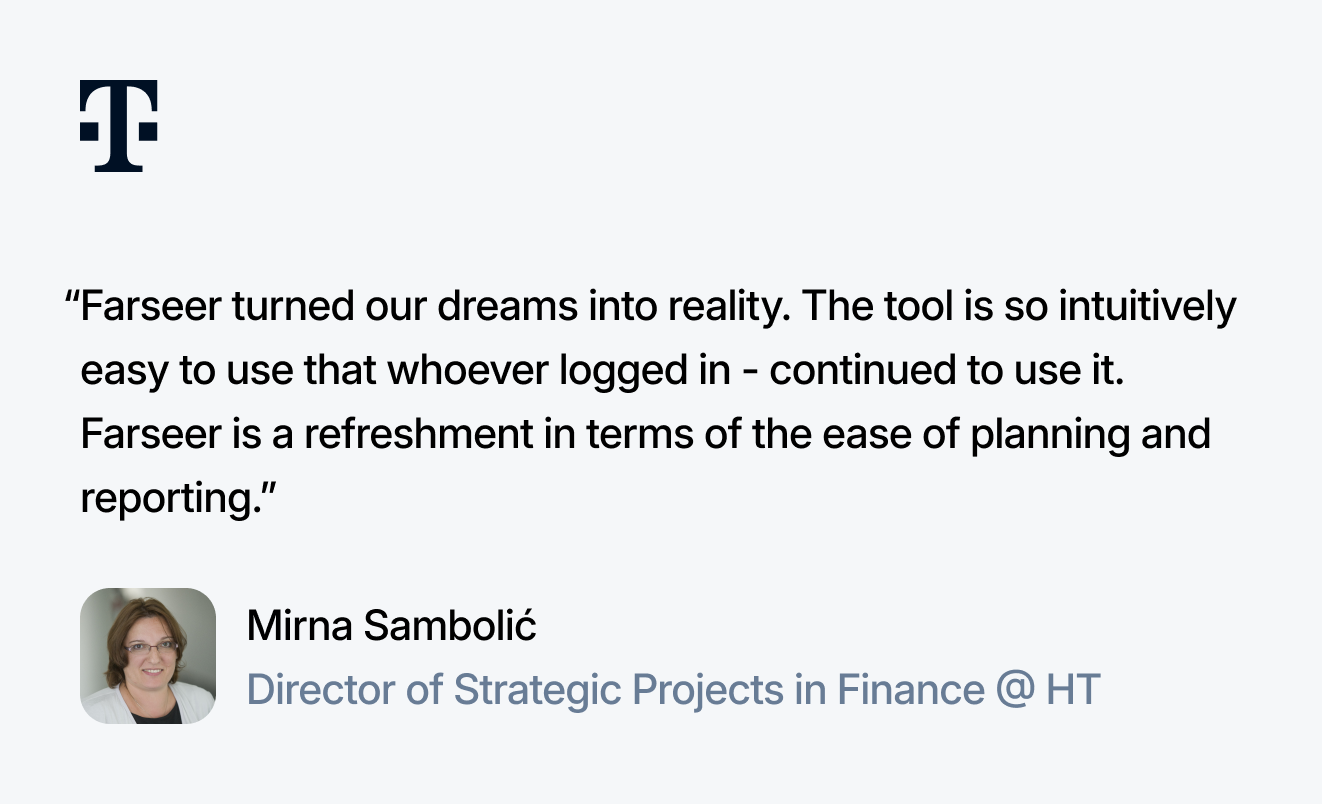Click HT company abbreviation
Viewport: 1322px width, 804px height.
coord(1073,690)
